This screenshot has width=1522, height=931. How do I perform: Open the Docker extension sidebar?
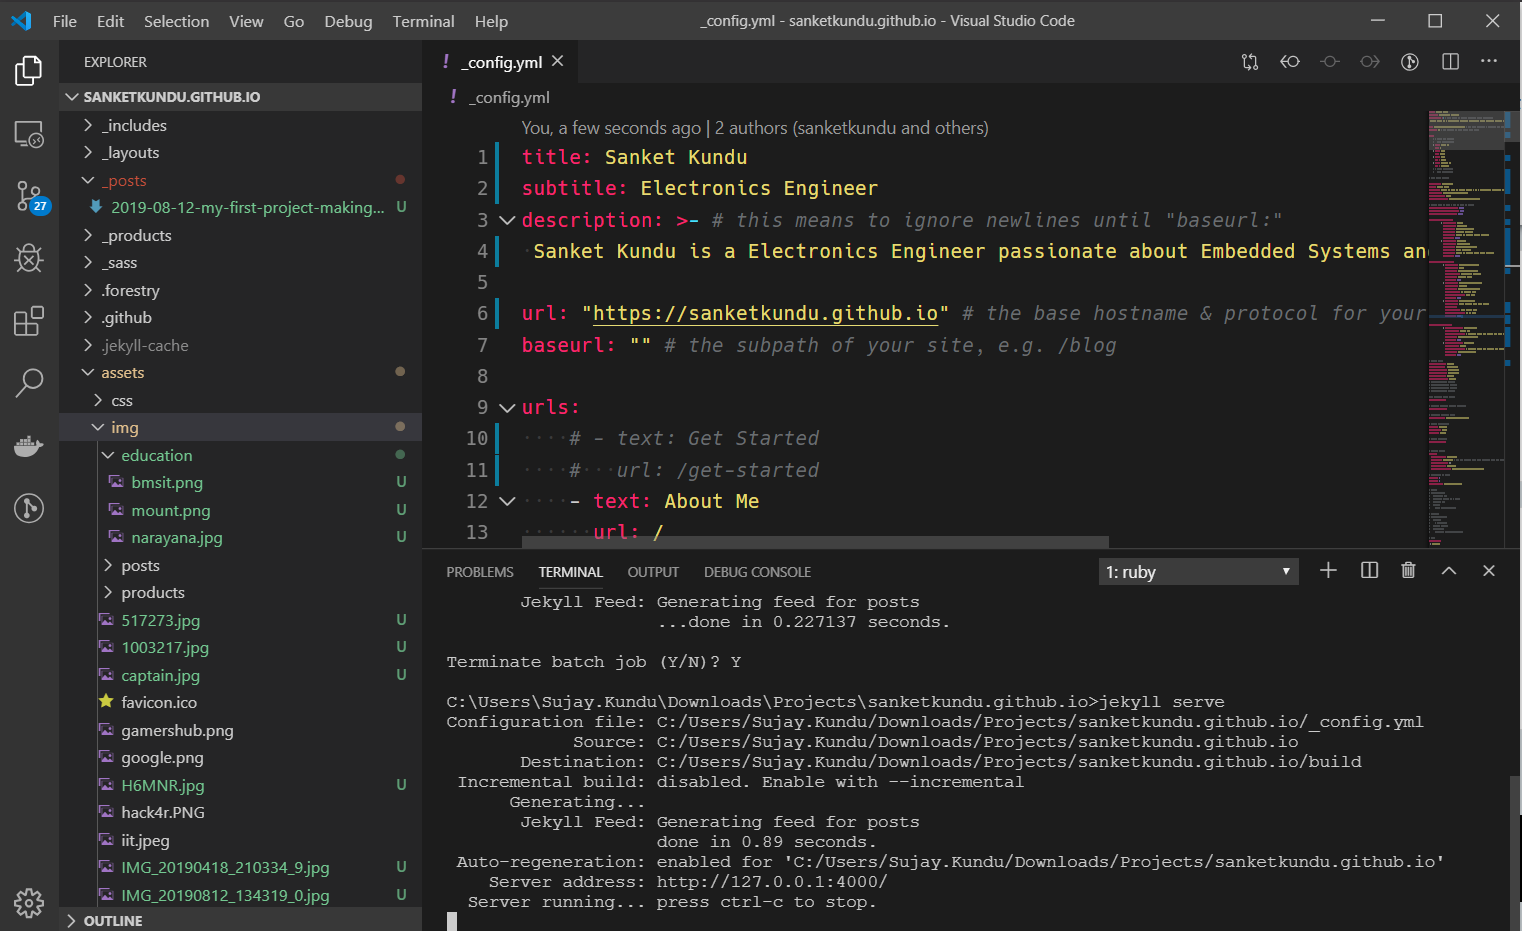coord(29,446)
